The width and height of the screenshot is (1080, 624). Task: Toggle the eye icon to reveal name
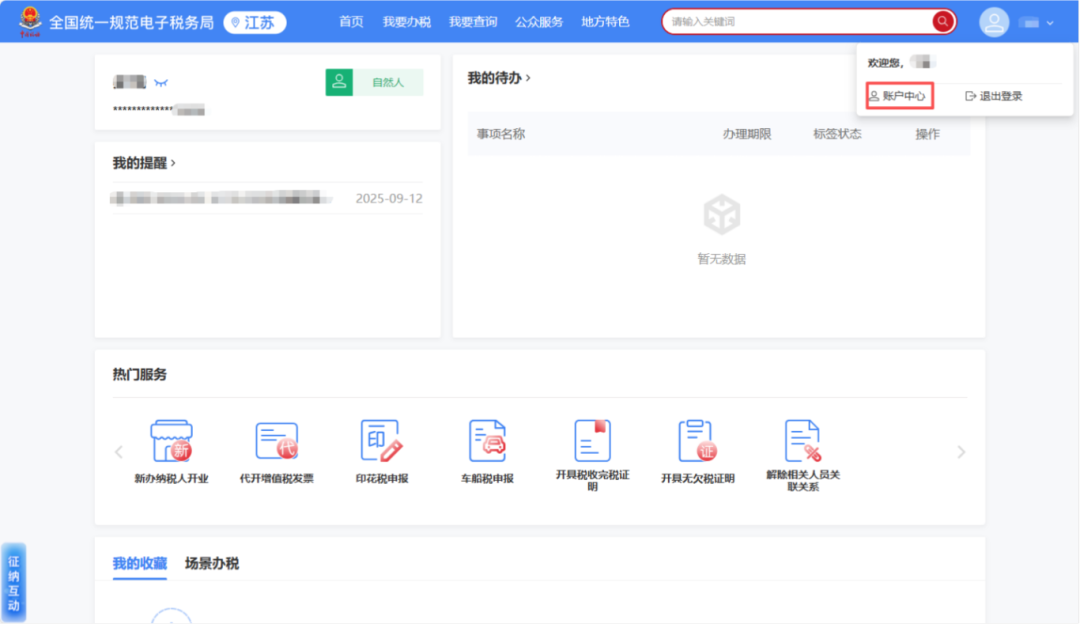[160, 82]
